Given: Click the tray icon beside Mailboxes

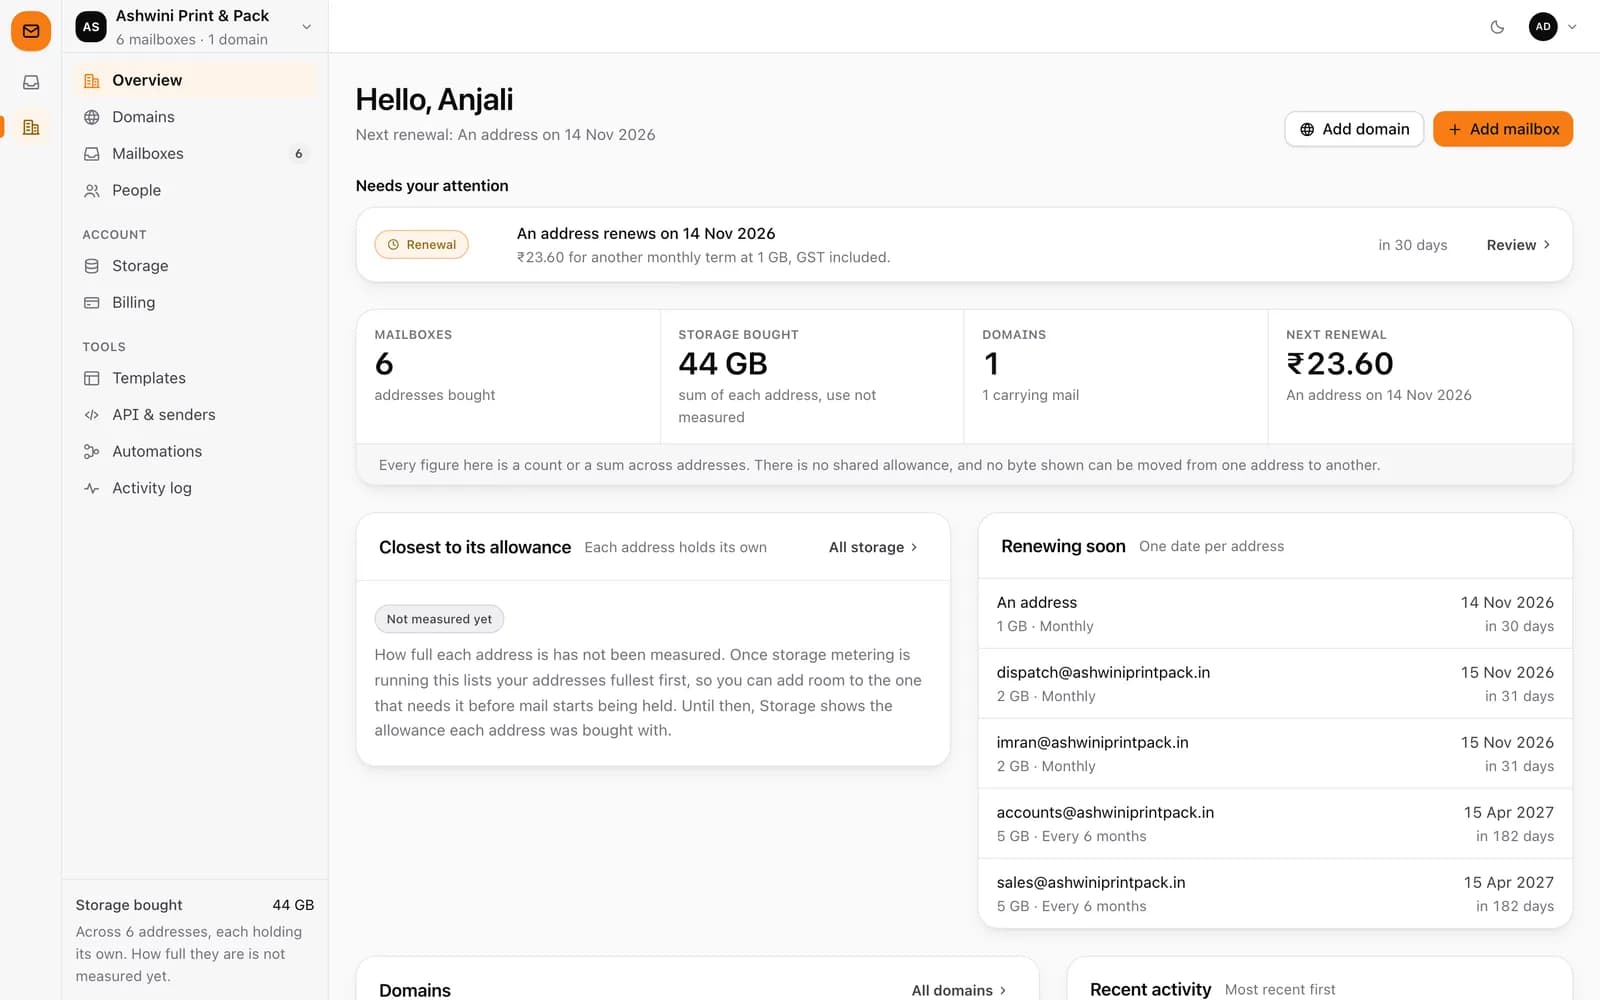Looking at the screenshot, I should click(x=92, y=154).
